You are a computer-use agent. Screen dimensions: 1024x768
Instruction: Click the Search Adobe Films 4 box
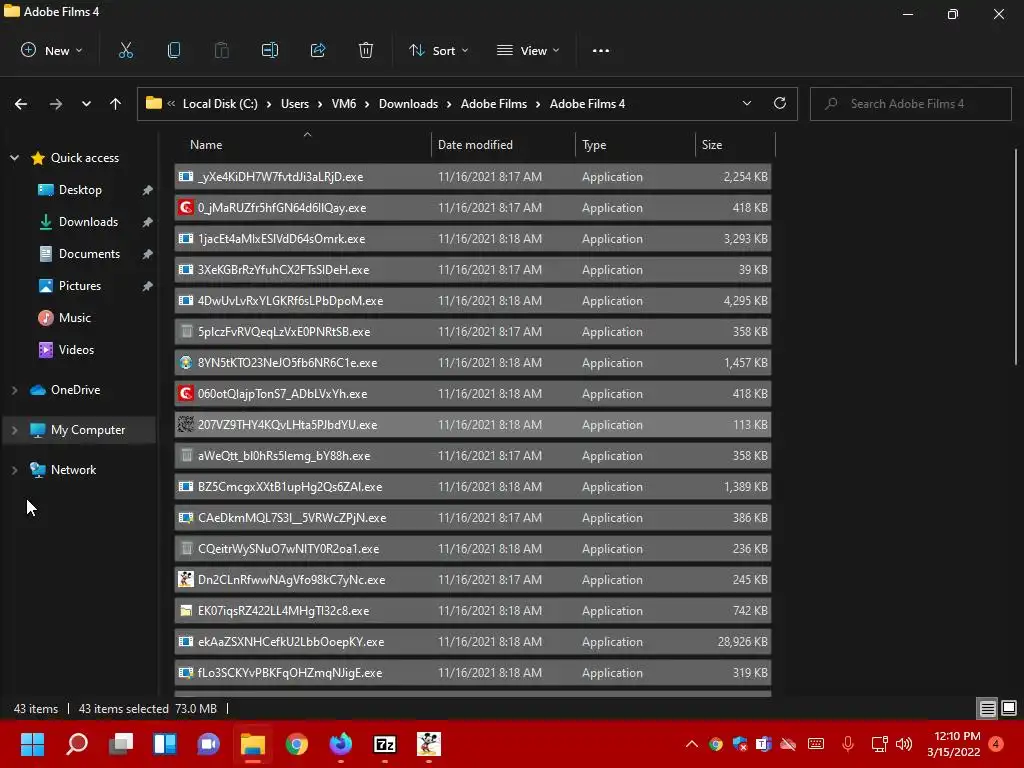pos(910,104)
